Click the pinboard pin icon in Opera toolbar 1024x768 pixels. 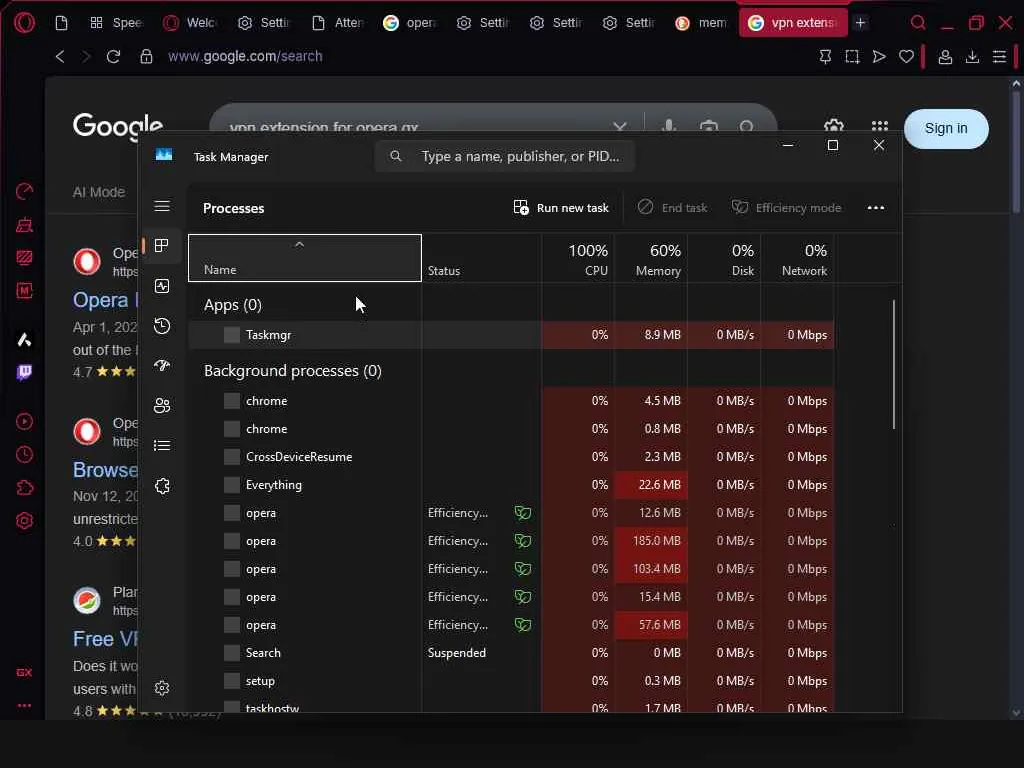(825, 57)
